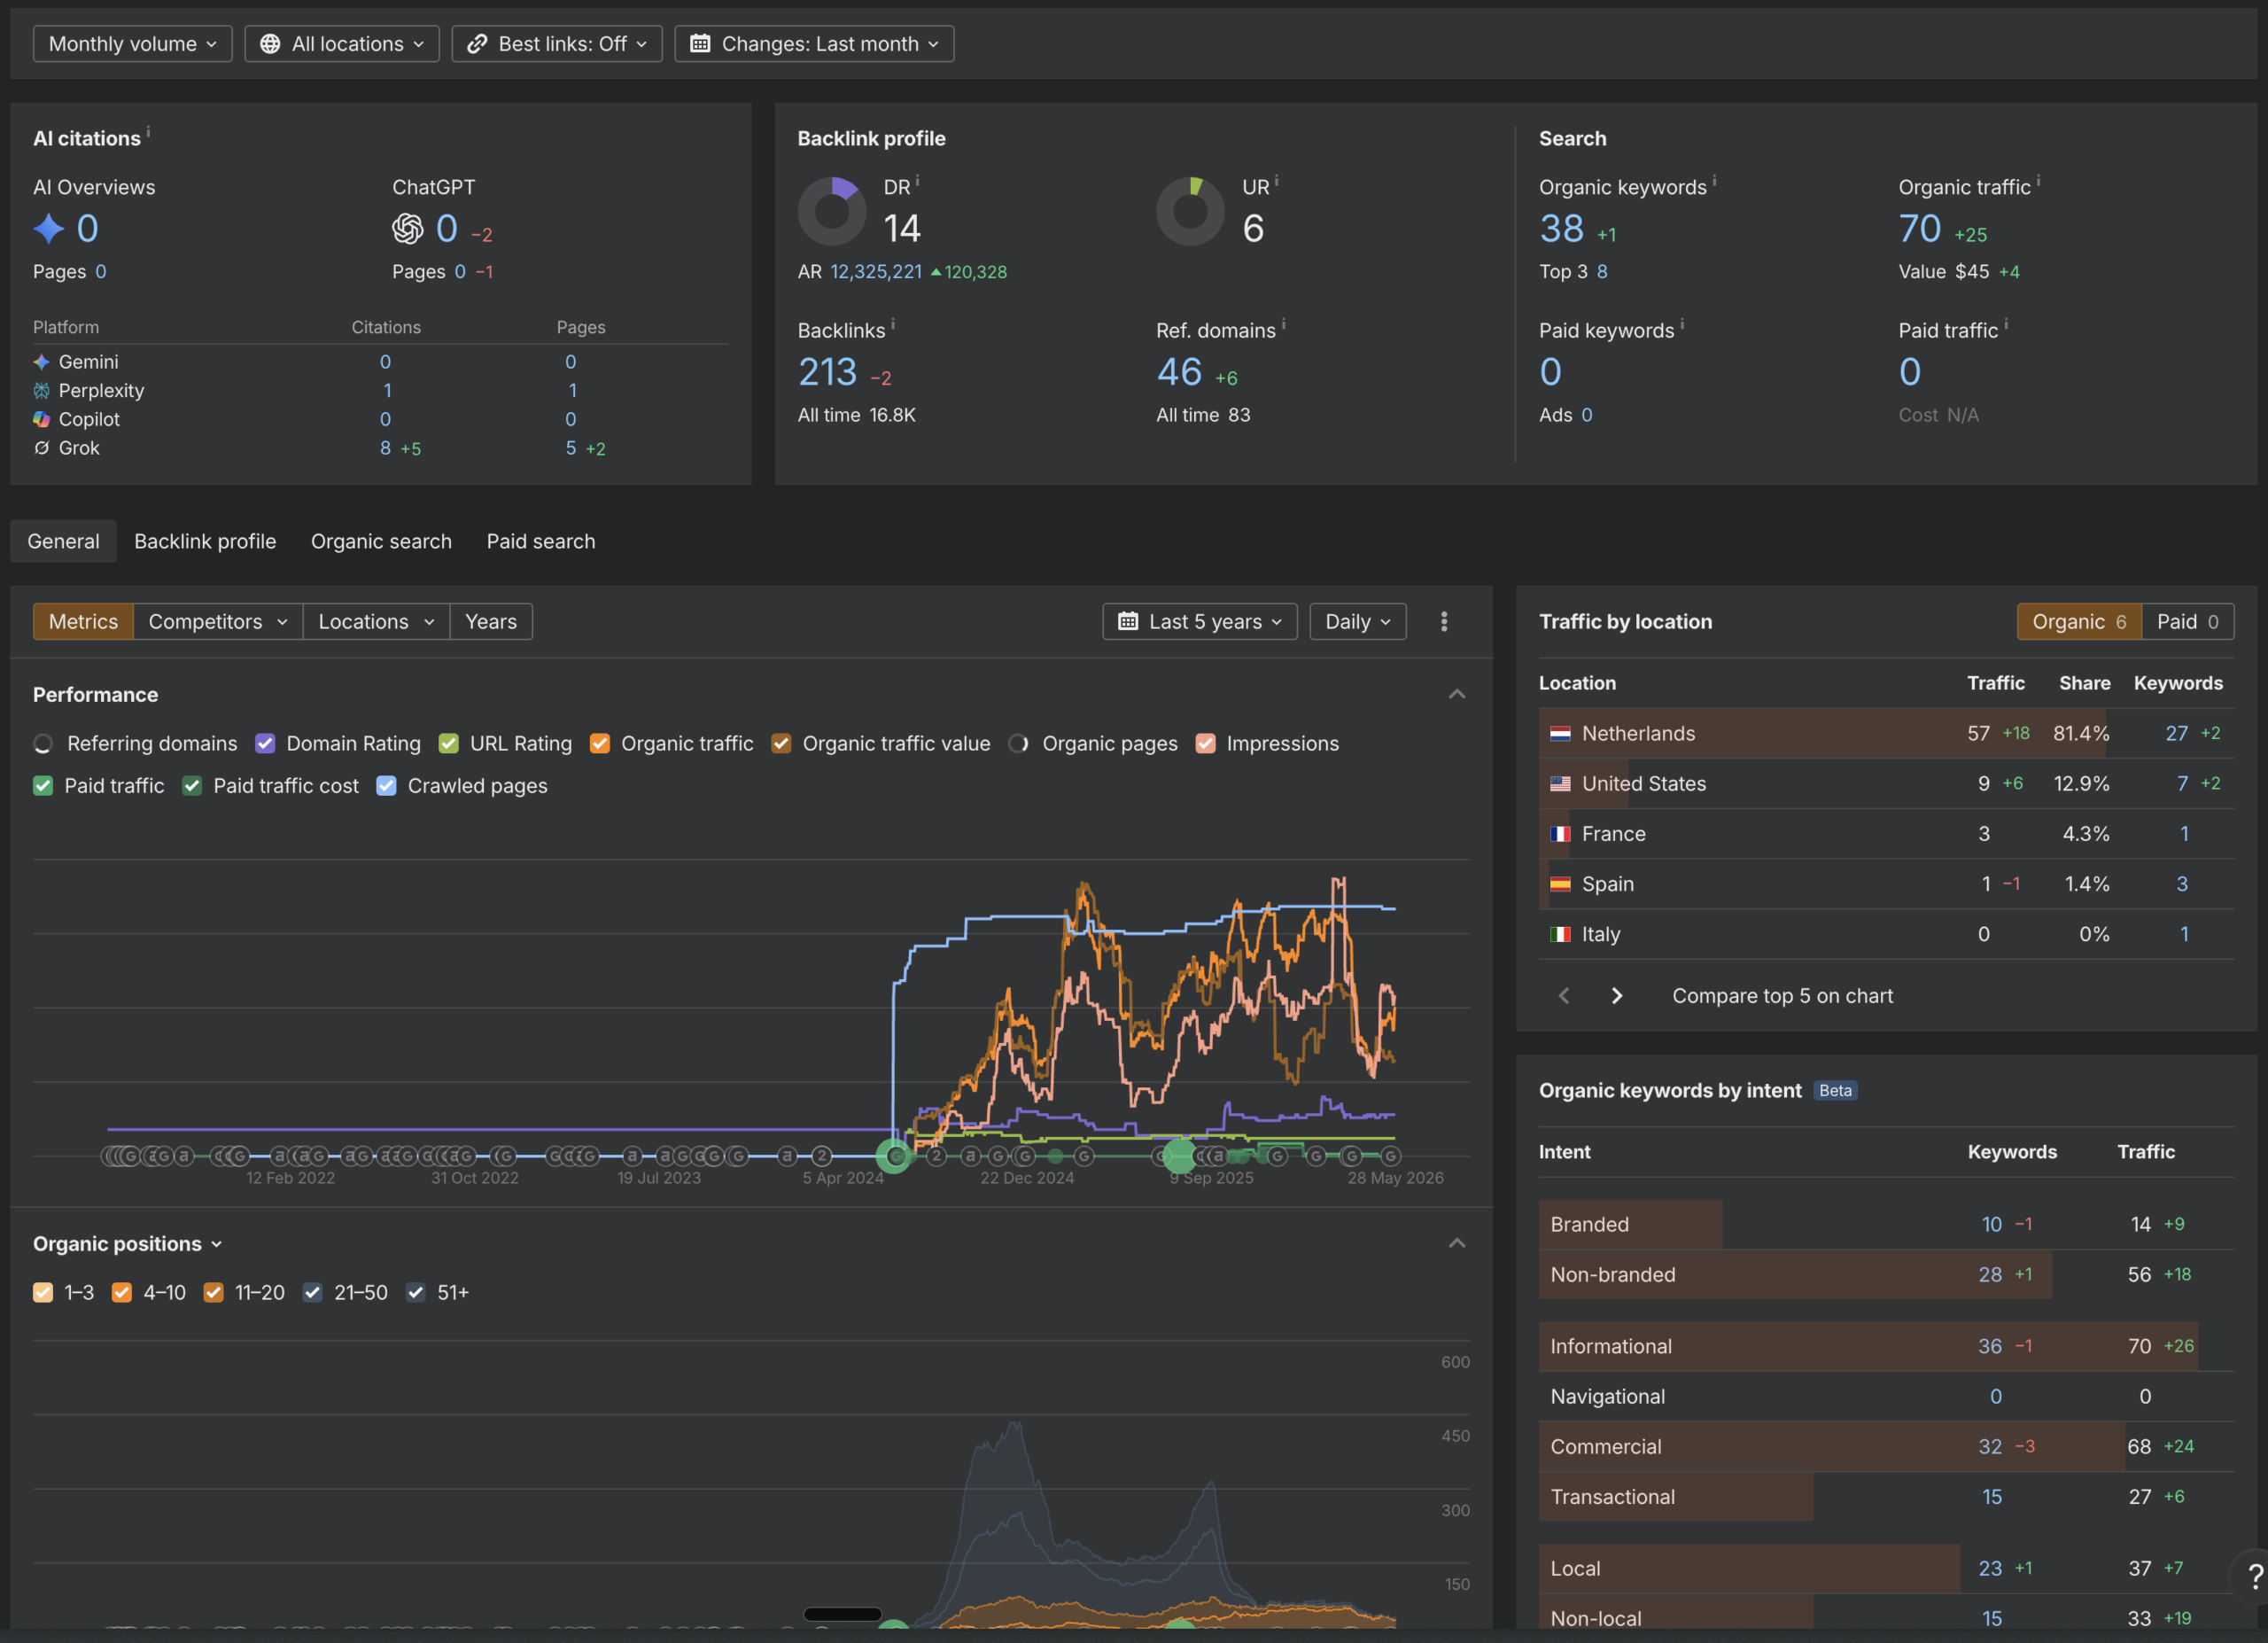Viewport: 2268px width, 1643px height.
Task: Switch traffic by location to Paid
Action: tap(2187, 622)
